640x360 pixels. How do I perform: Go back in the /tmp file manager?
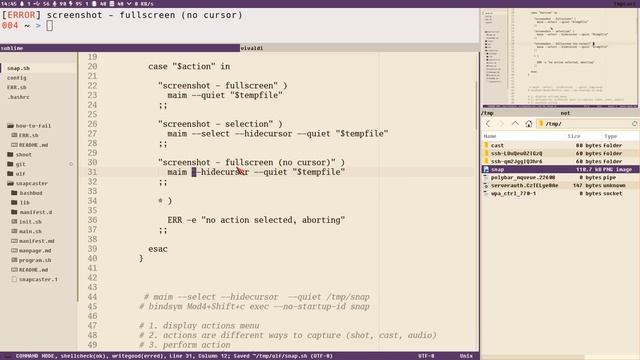pyautogui.click(x=488, y=124)
